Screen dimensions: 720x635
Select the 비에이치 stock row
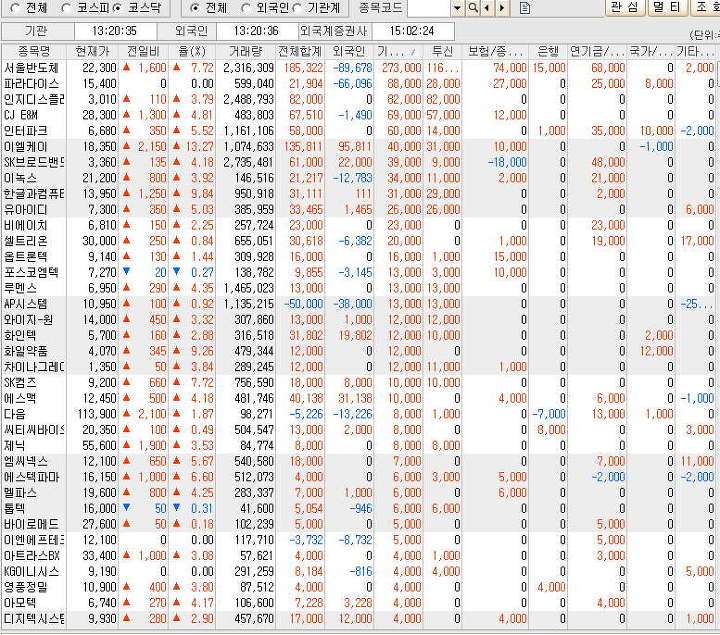click(x=359, y=225)
